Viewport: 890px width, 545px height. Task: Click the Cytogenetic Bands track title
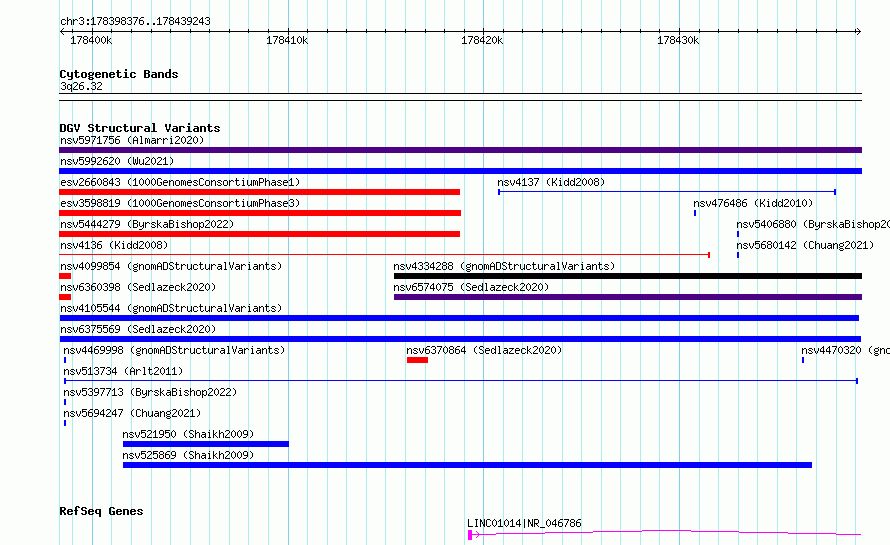pyautogui.click(x=119, y=74)
